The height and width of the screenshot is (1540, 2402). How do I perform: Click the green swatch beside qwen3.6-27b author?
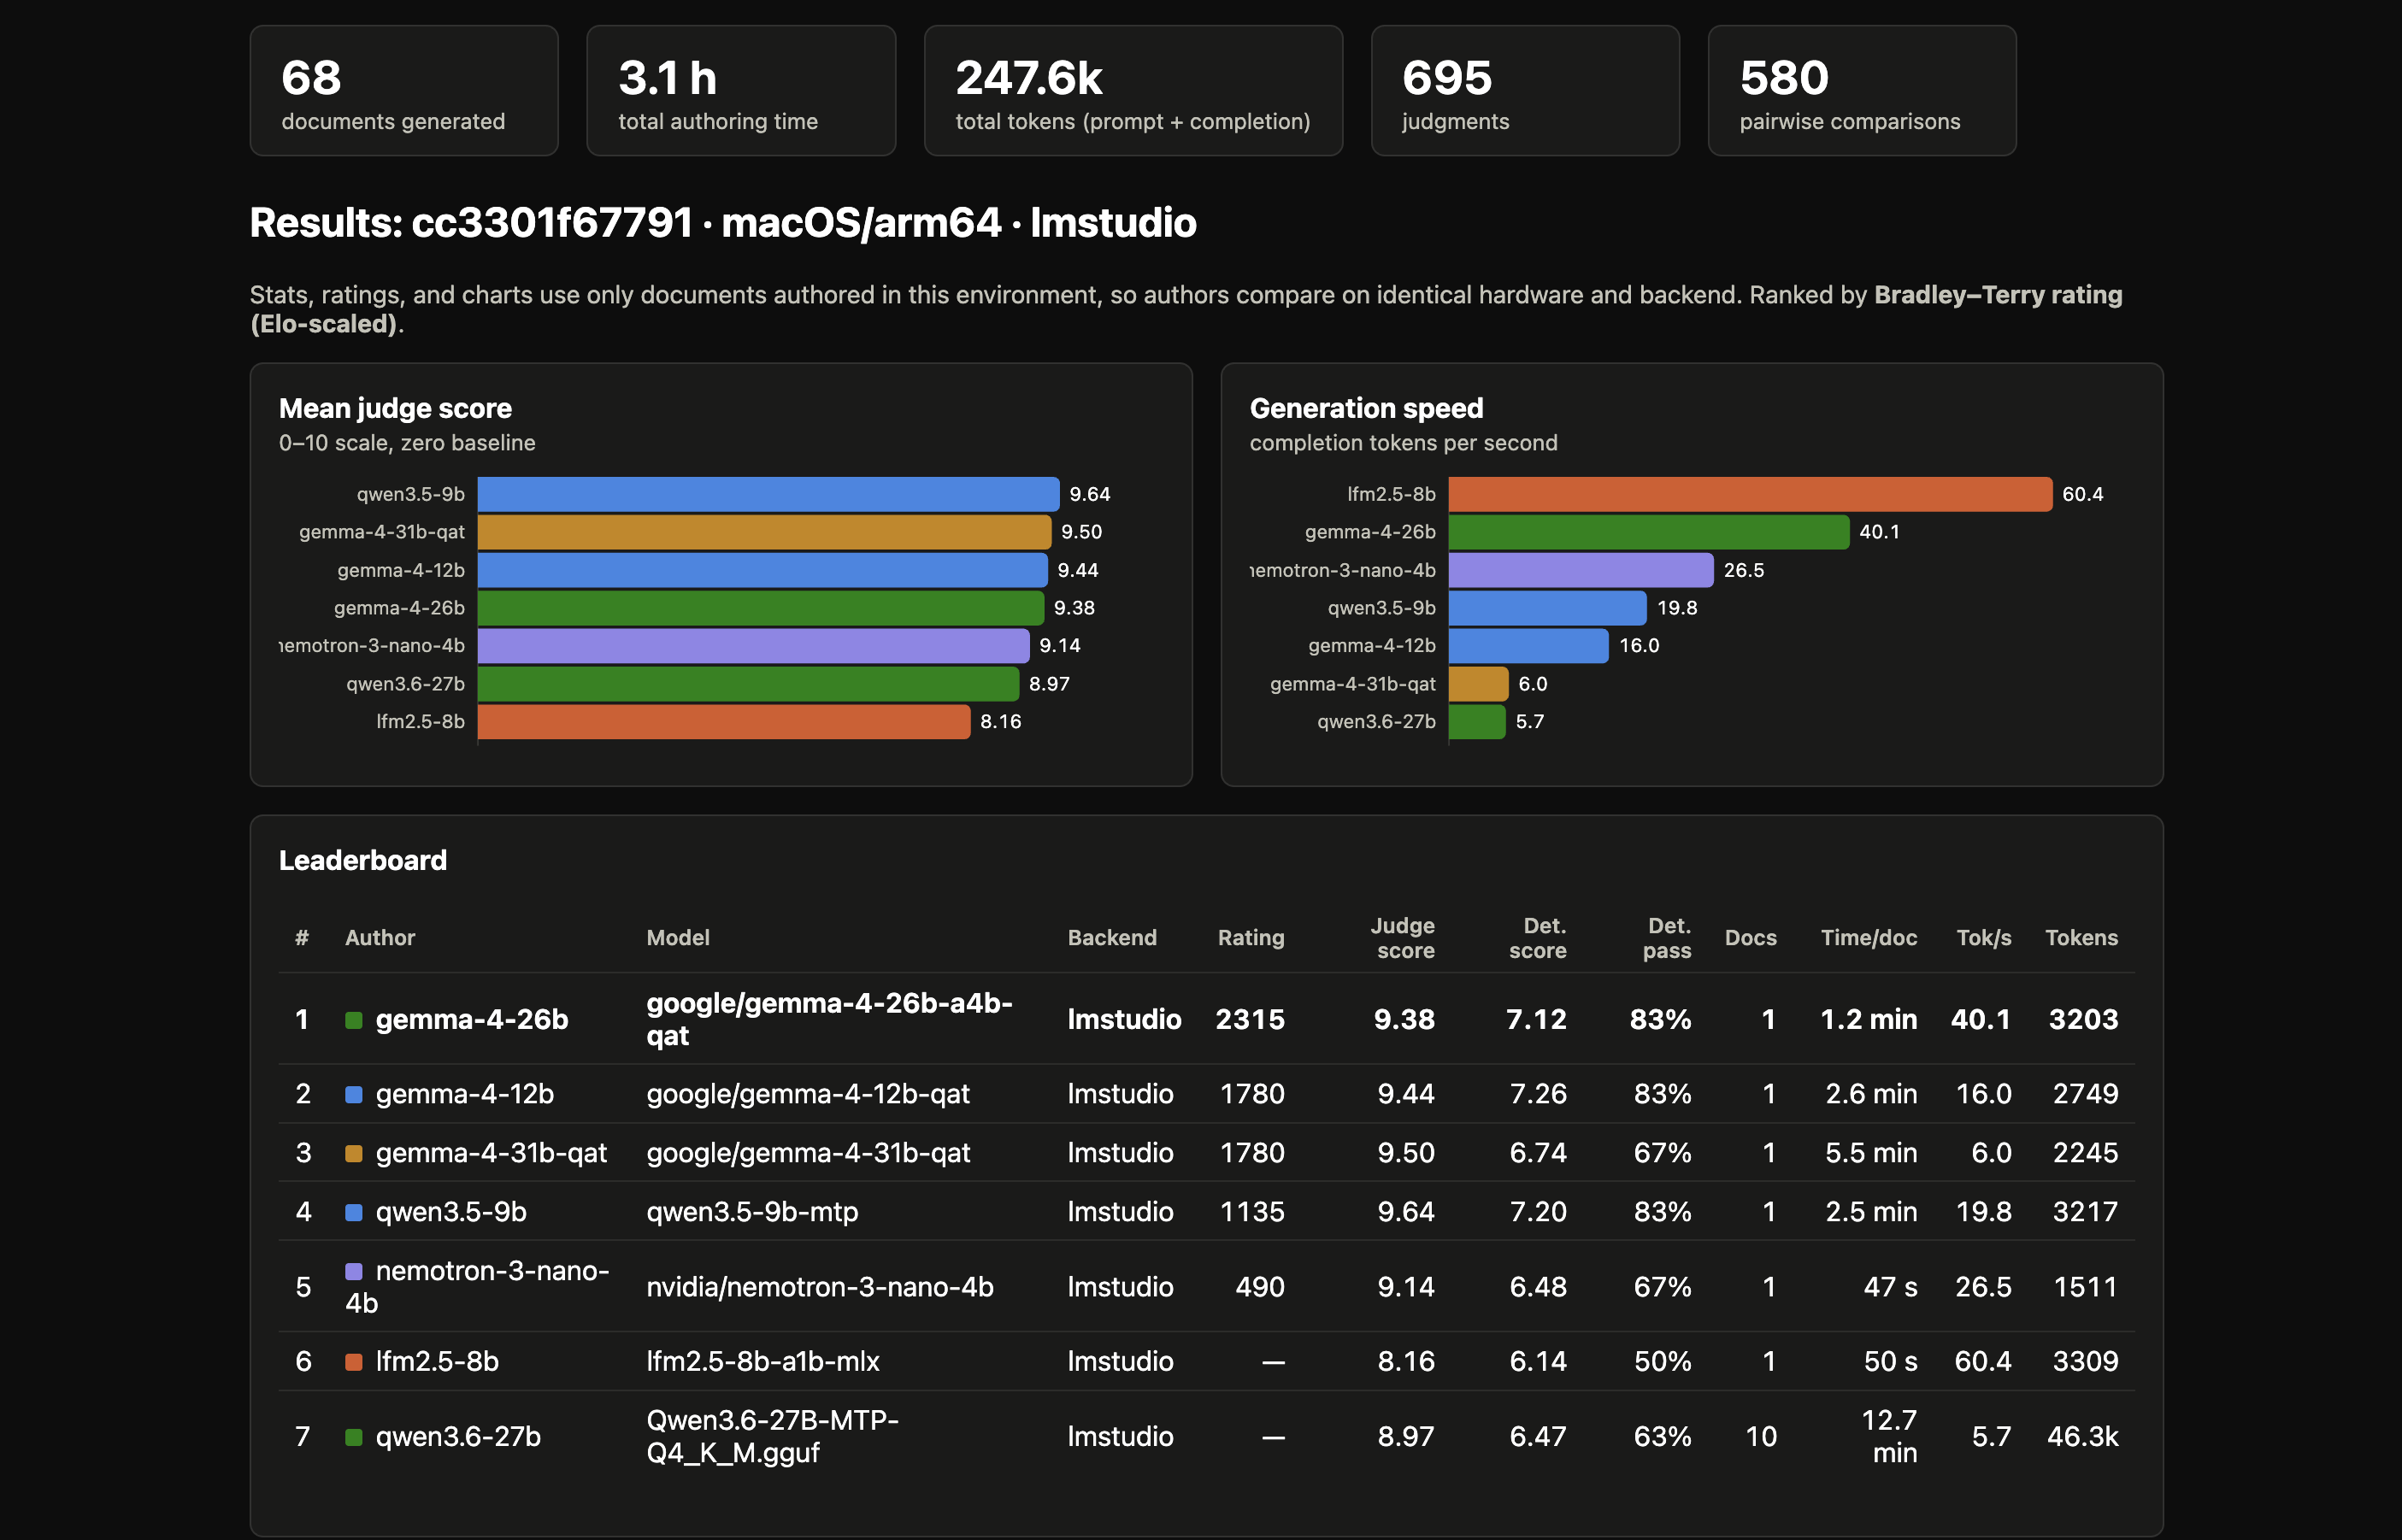pyautogui.click(x=353, y=1437)
